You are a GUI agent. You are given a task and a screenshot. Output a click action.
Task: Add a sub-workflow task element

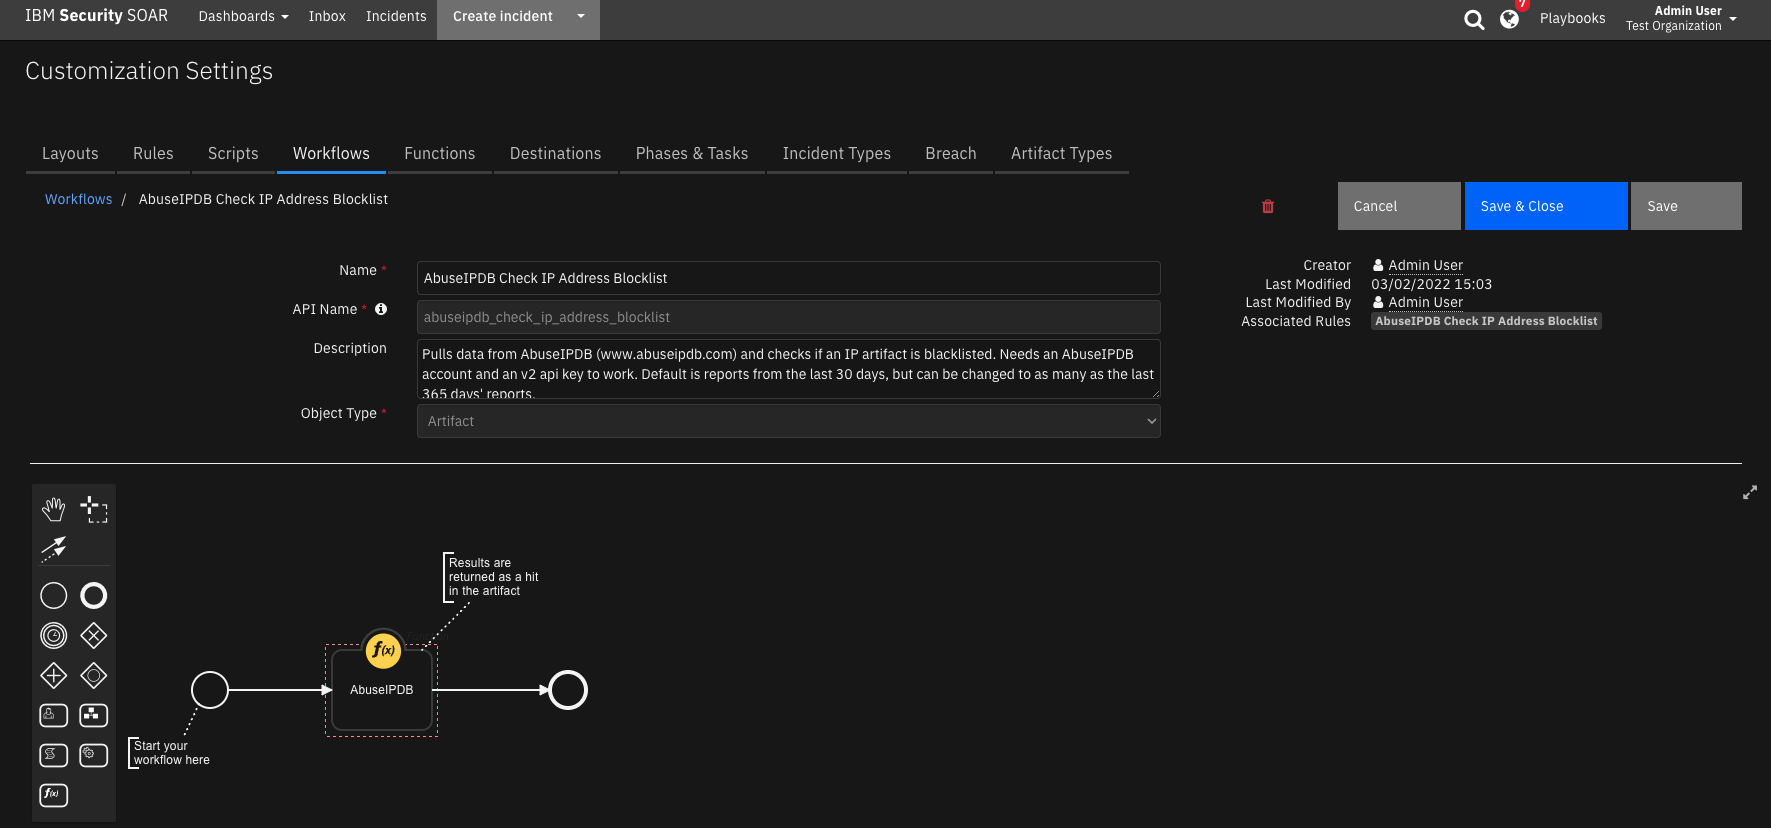94,715
